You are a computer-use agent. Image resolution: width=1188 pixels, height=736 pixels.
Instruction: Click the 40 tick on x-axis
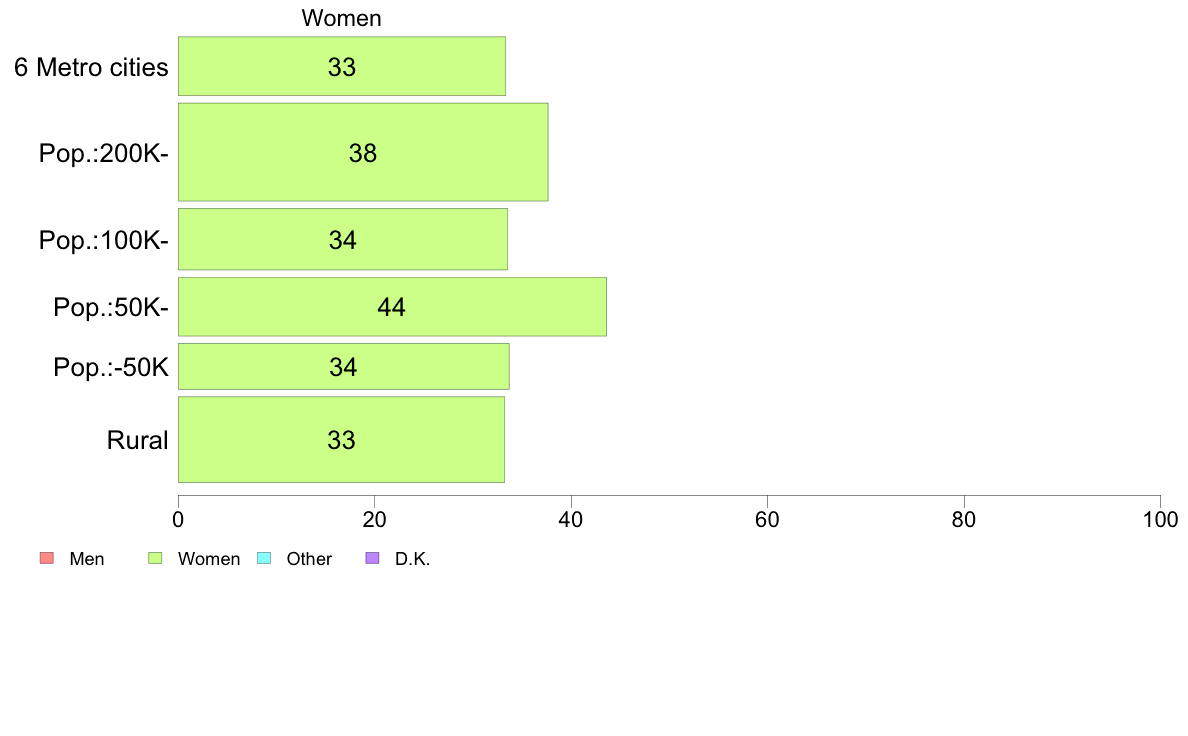[x=571, y=519]
